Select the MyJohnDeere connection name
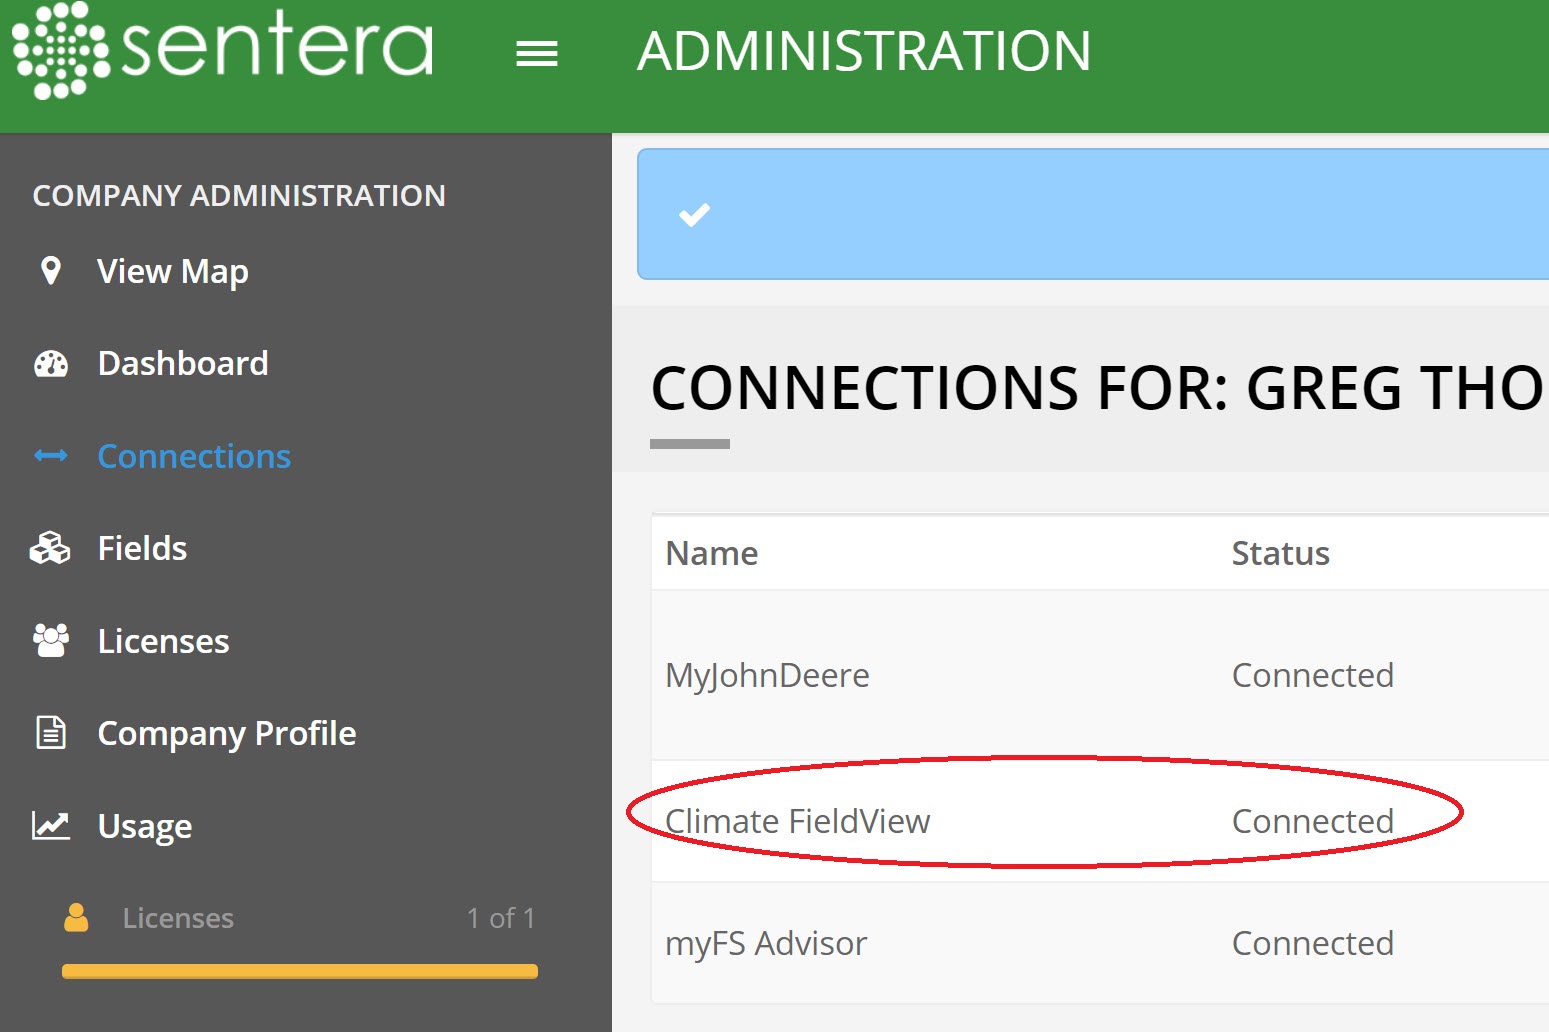1549x1032 pixels. (767, 676)
